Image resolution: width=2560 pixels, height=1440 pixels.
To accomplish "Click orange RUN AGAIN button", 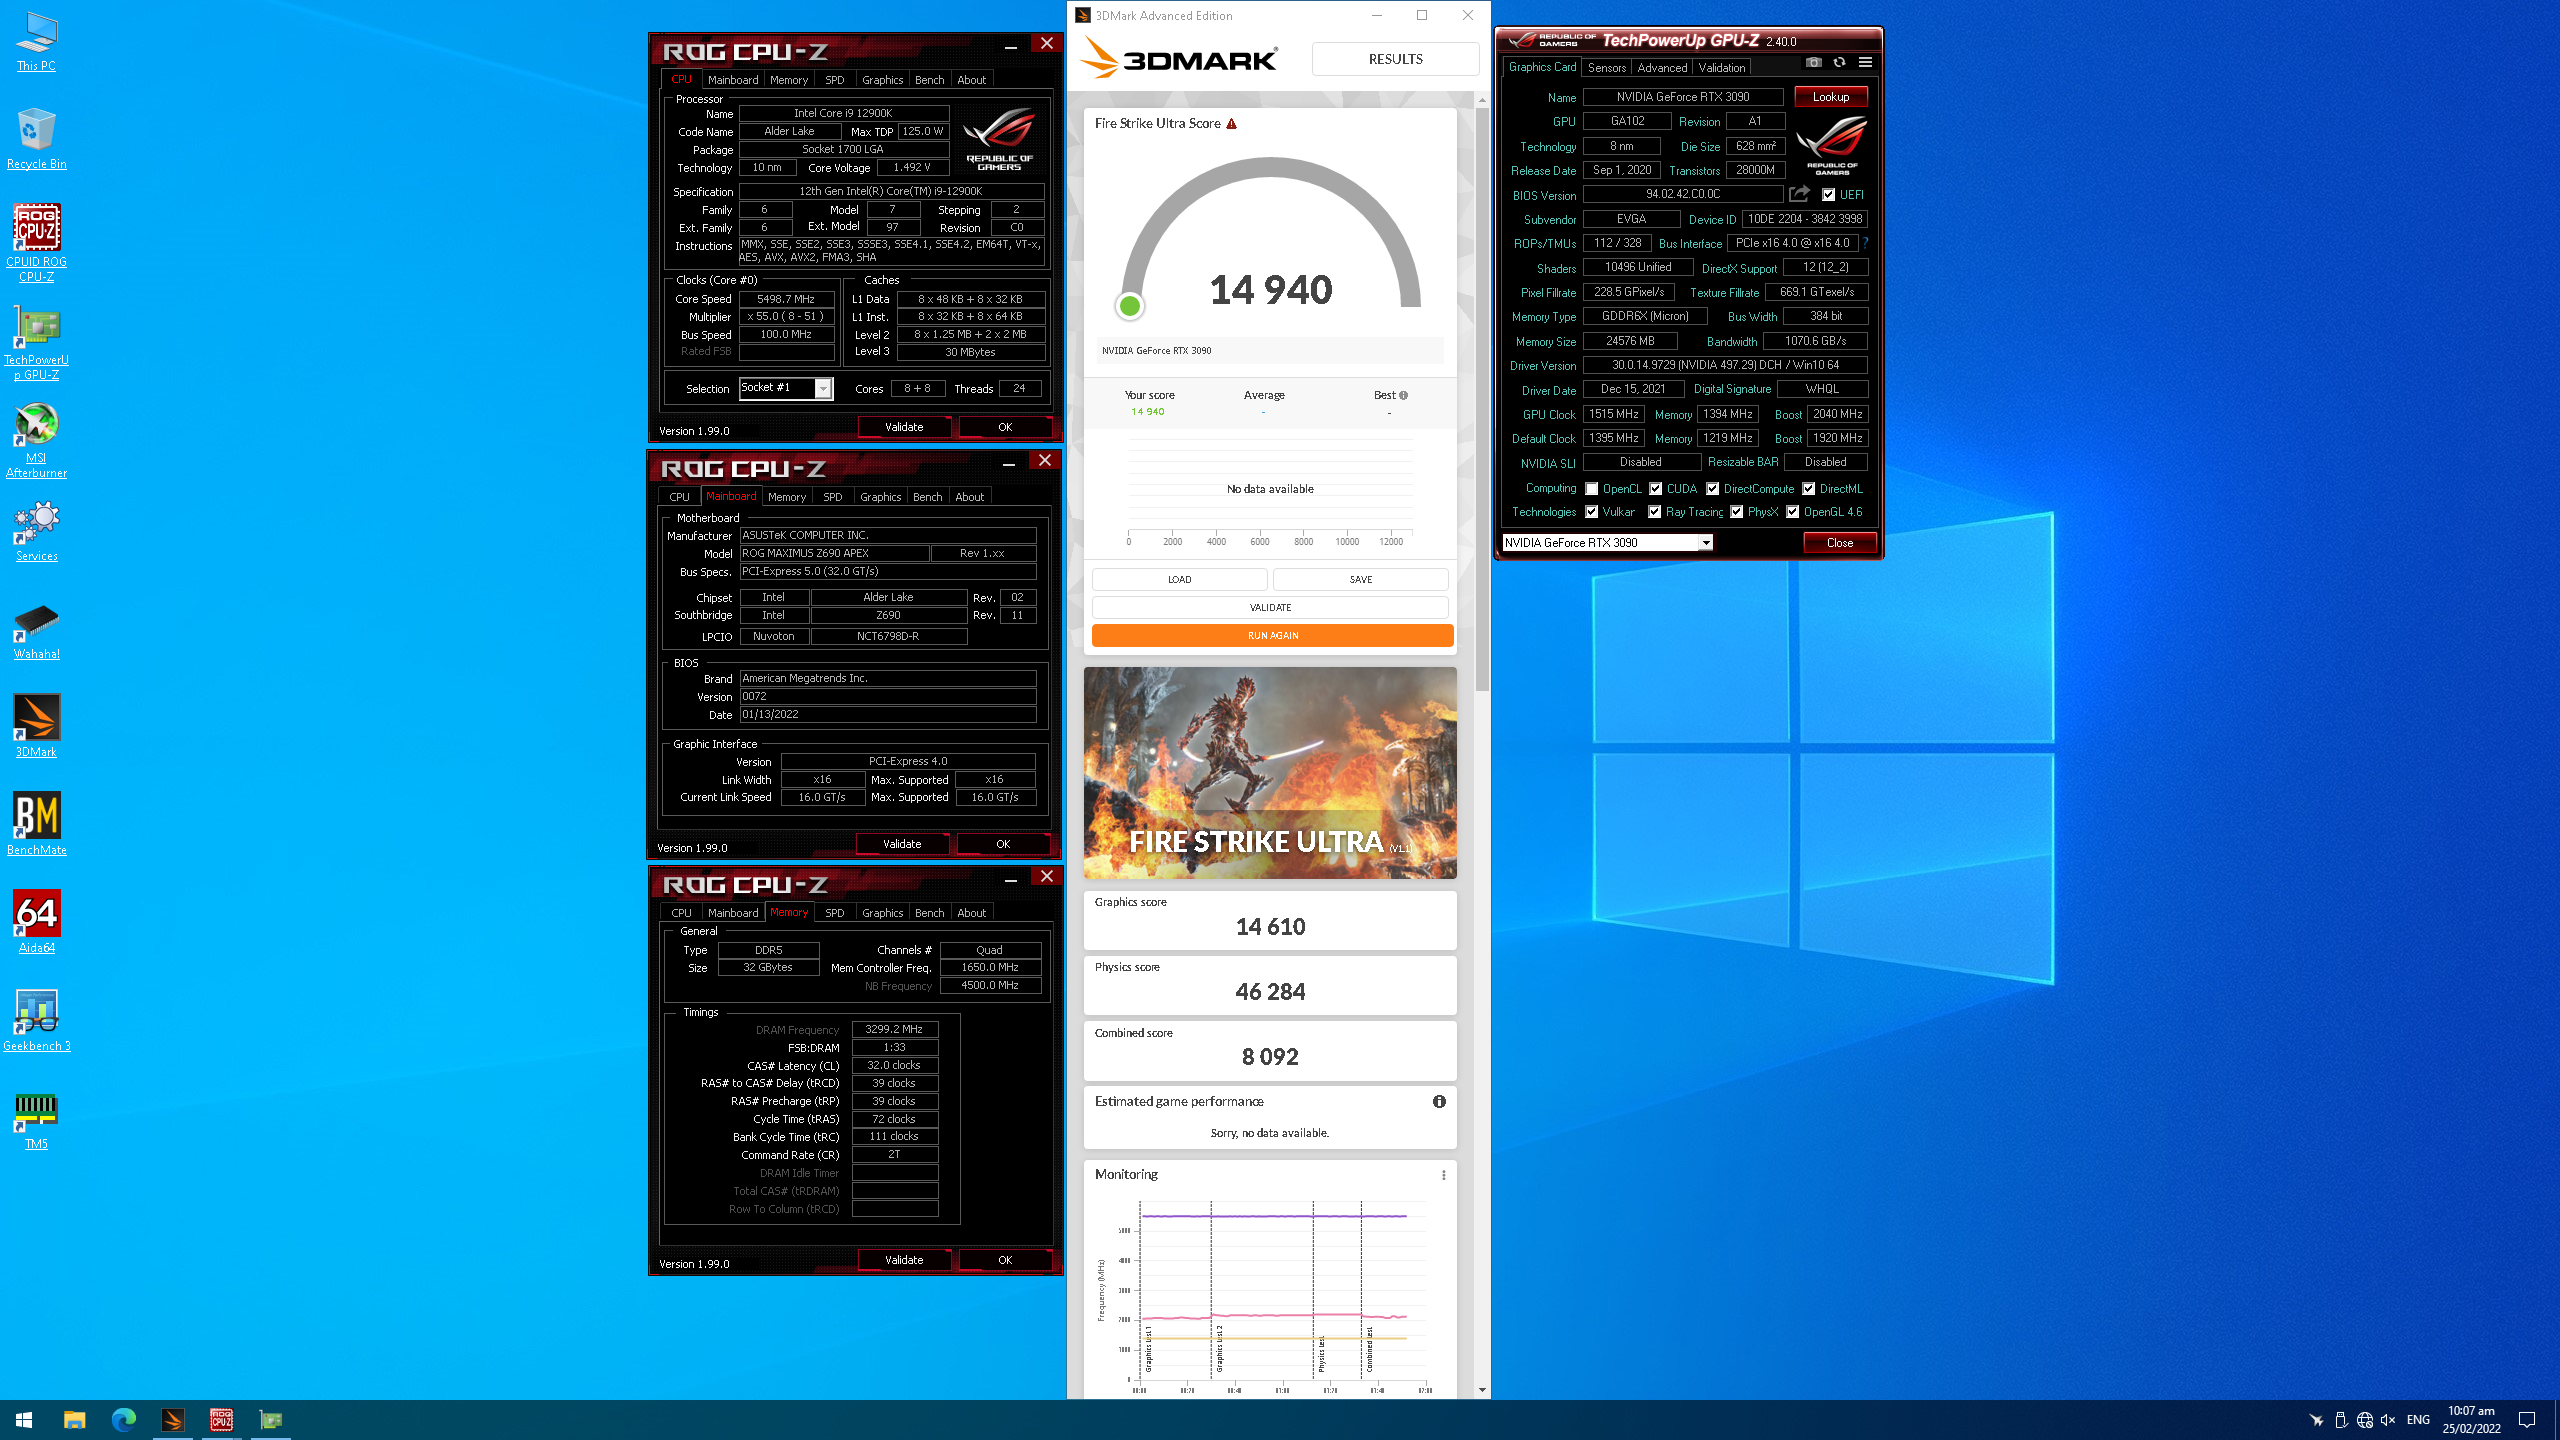I will (x=1272, y=635).
